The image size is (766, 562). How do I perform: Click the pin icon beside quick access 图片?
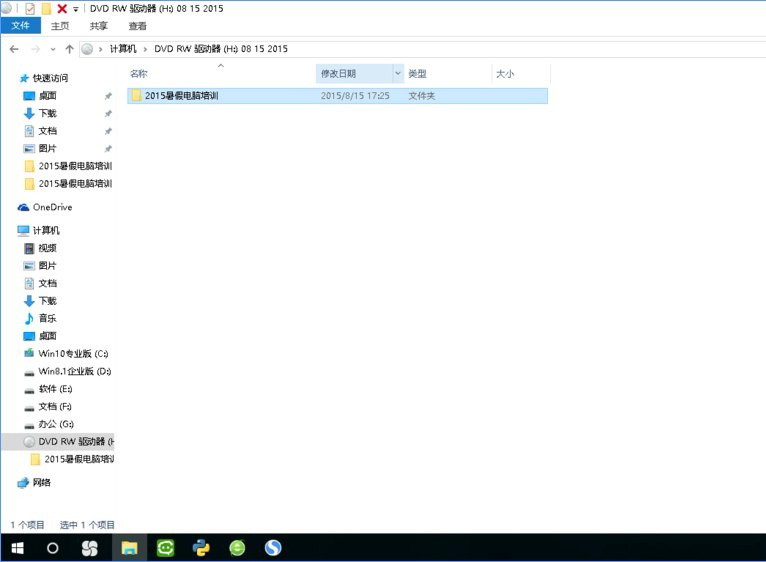pyautogui.click(x=108, y=149)
